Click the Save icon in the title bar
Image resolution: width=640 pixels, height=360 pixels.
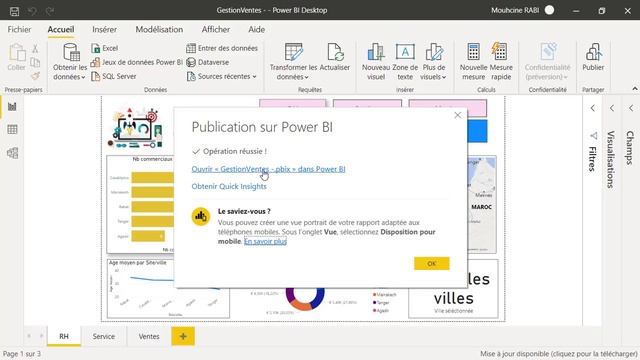14,11
